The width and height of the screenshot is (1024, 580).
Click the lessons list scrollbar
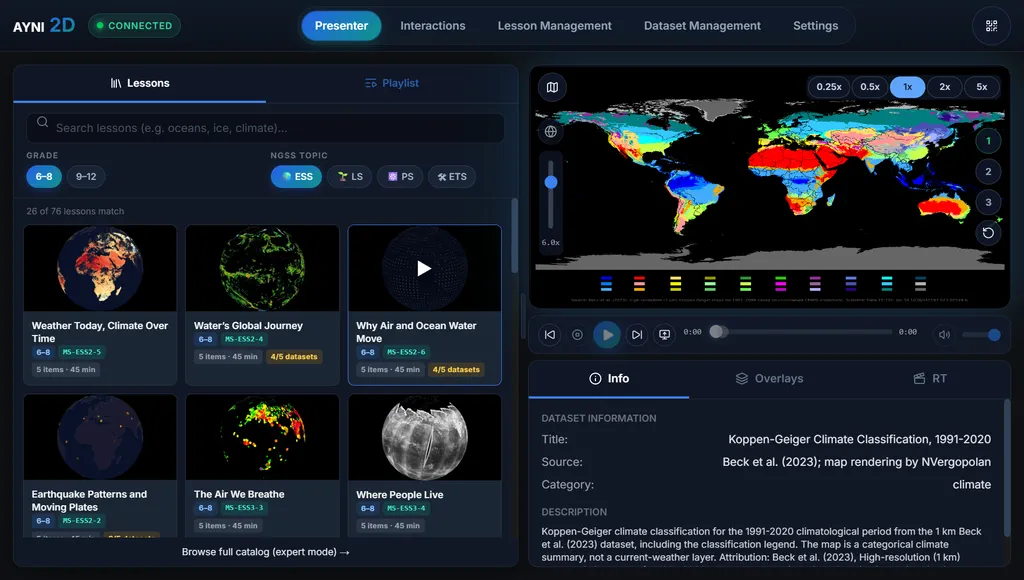click(515, 236)
